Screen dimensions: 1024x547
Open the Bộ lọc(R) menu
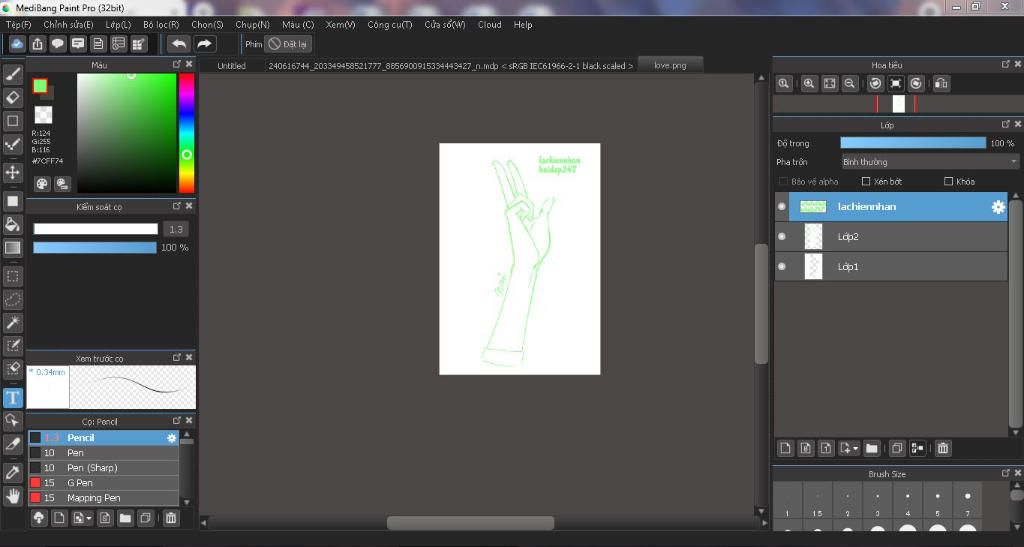pos(161,25)
